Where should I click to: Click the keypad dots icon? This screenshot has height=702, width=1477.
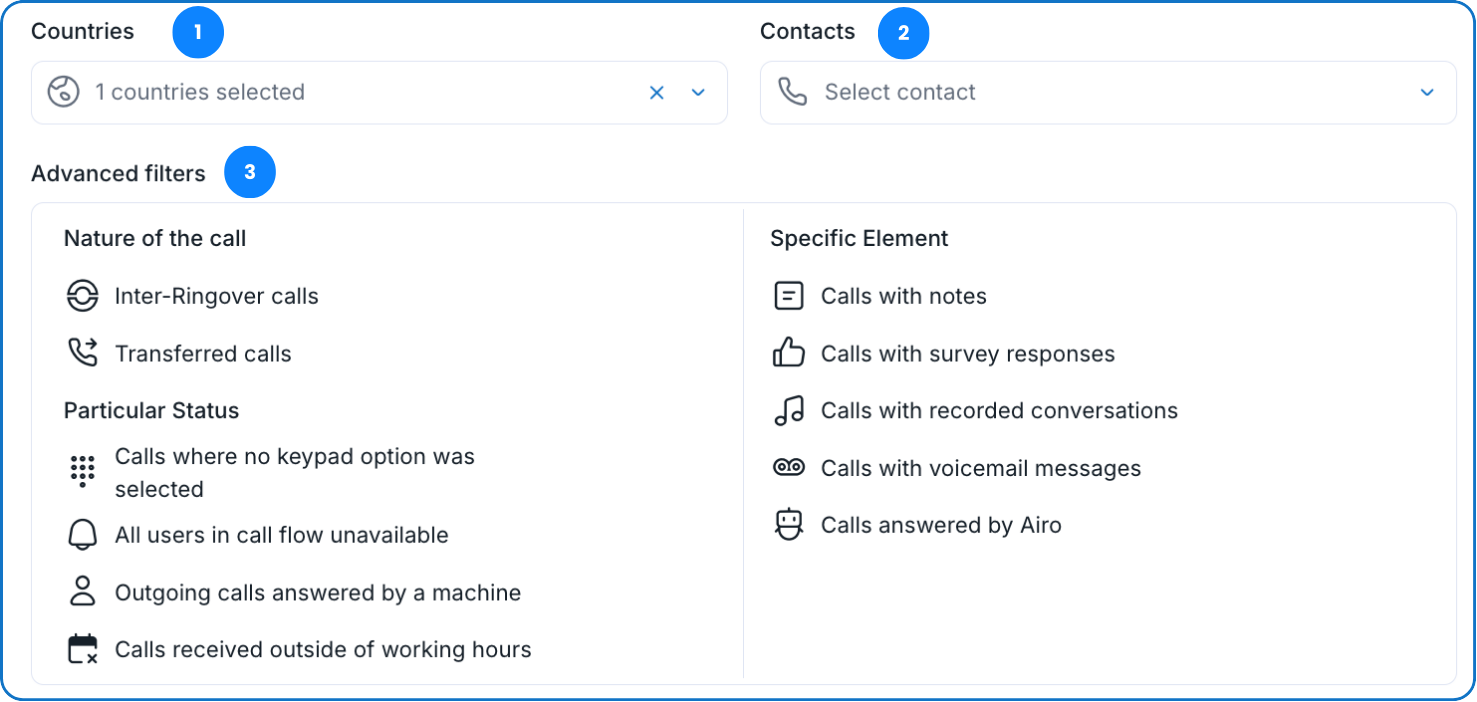(x=82, y=471)
